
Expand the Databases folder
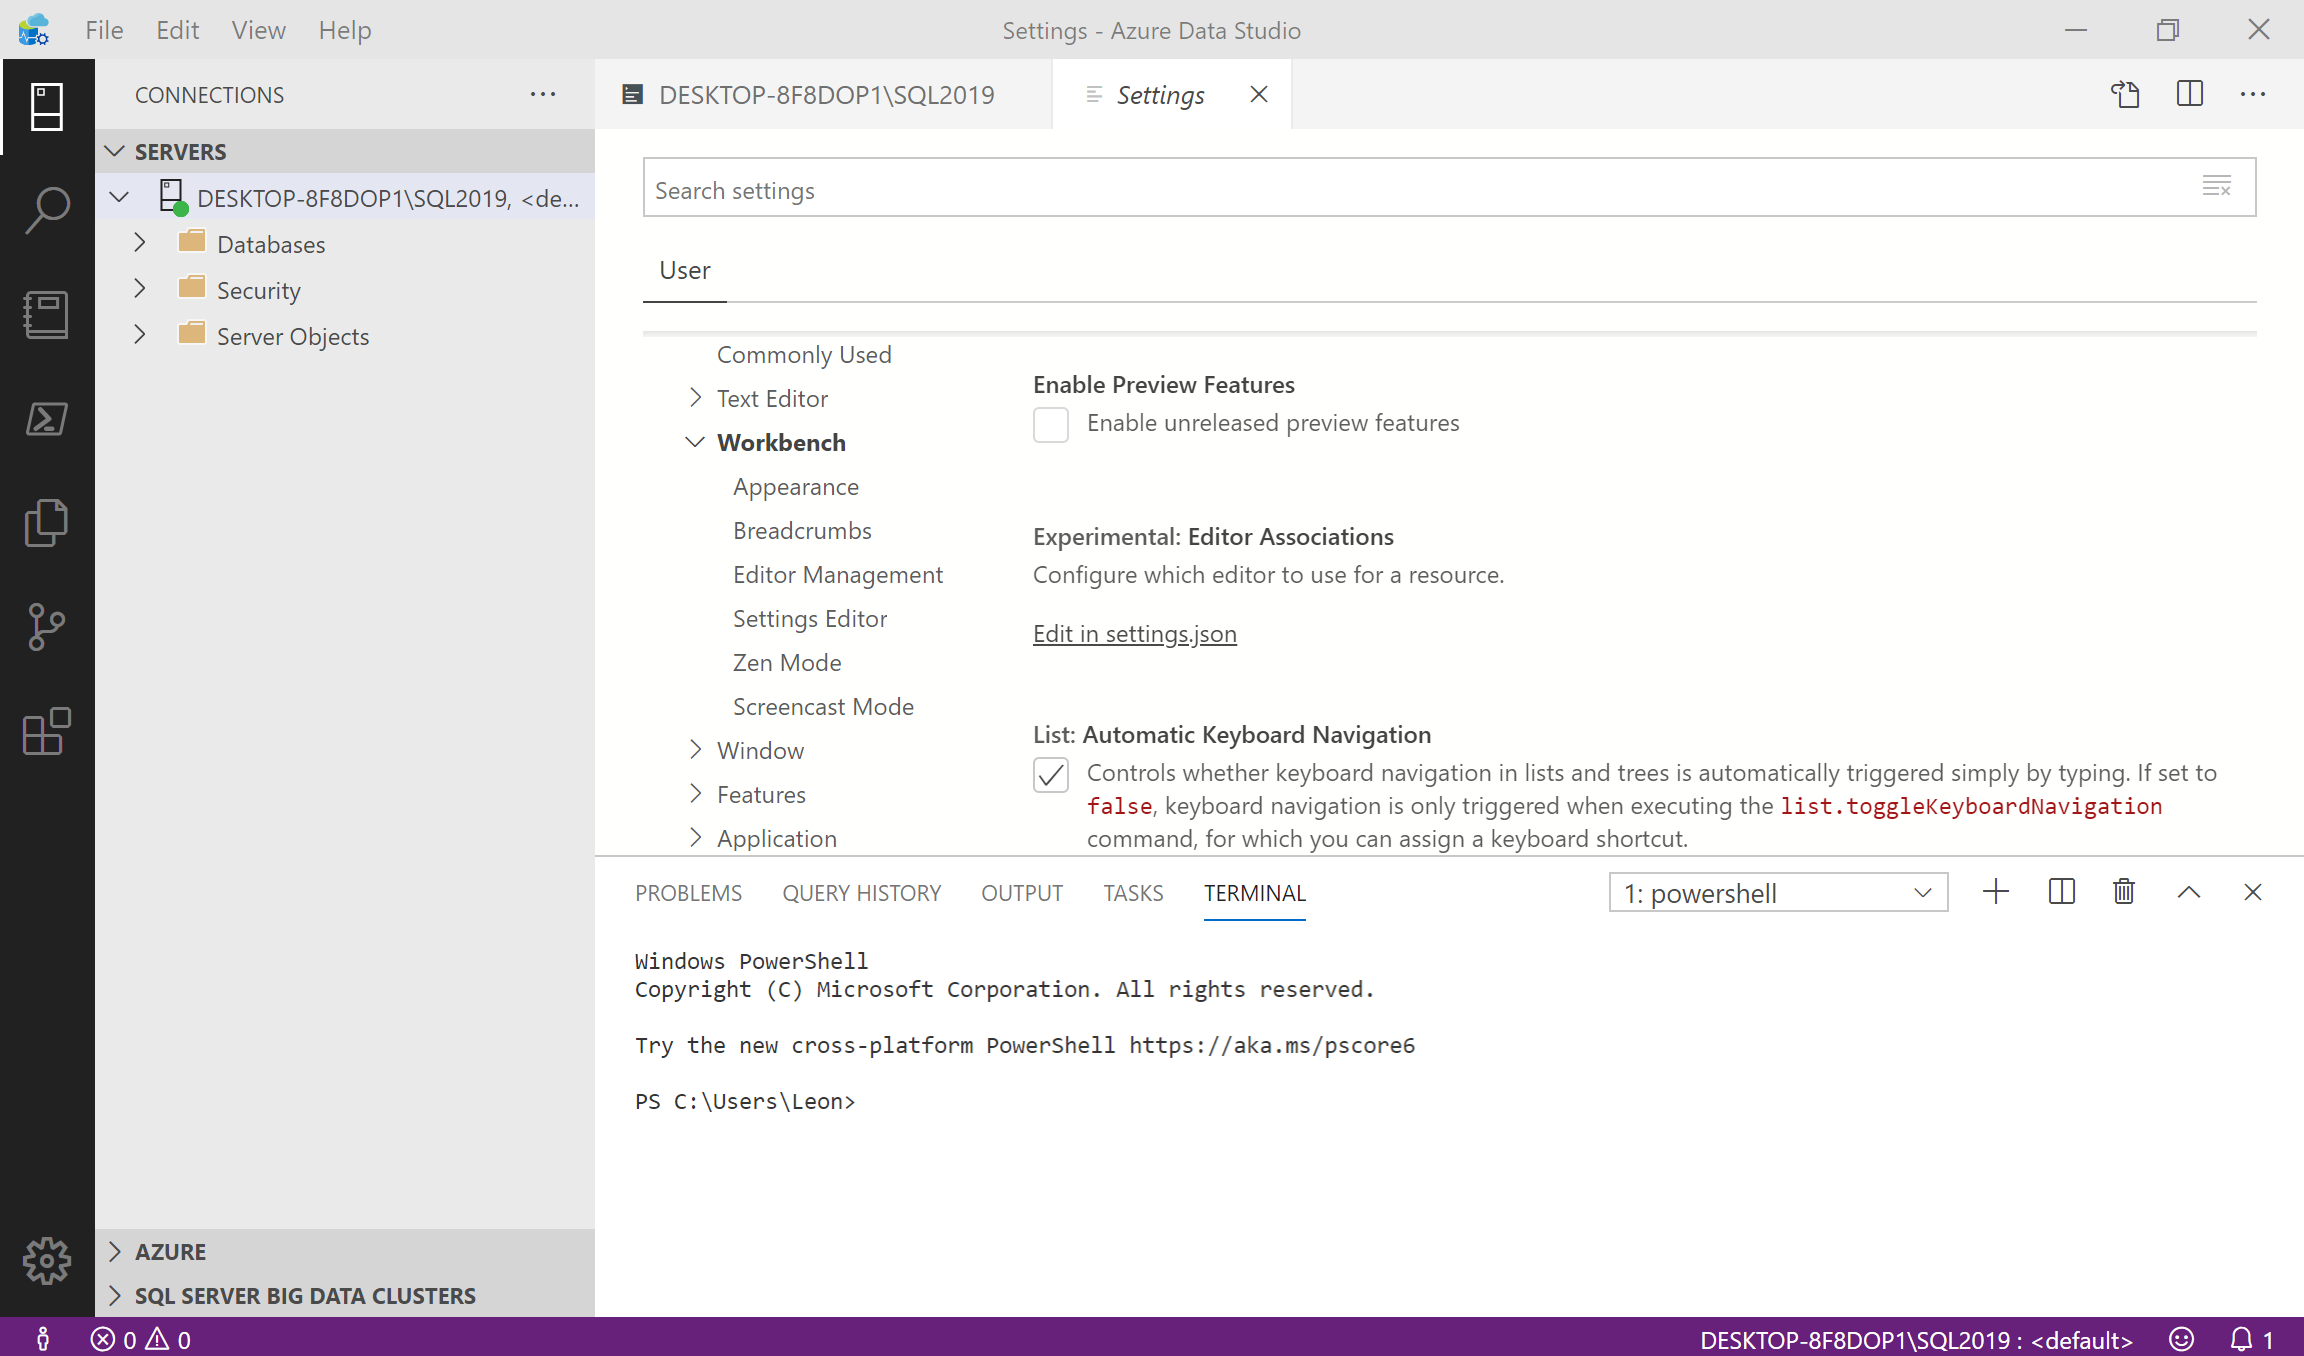click(x=140, y=243)
